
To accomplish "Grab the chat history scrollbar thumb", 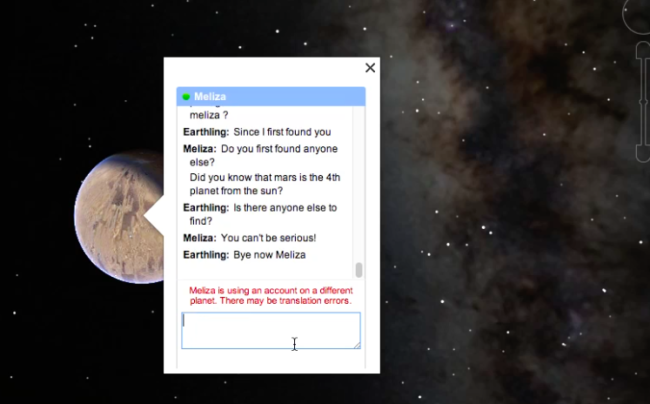I will (x=359, y=270).
